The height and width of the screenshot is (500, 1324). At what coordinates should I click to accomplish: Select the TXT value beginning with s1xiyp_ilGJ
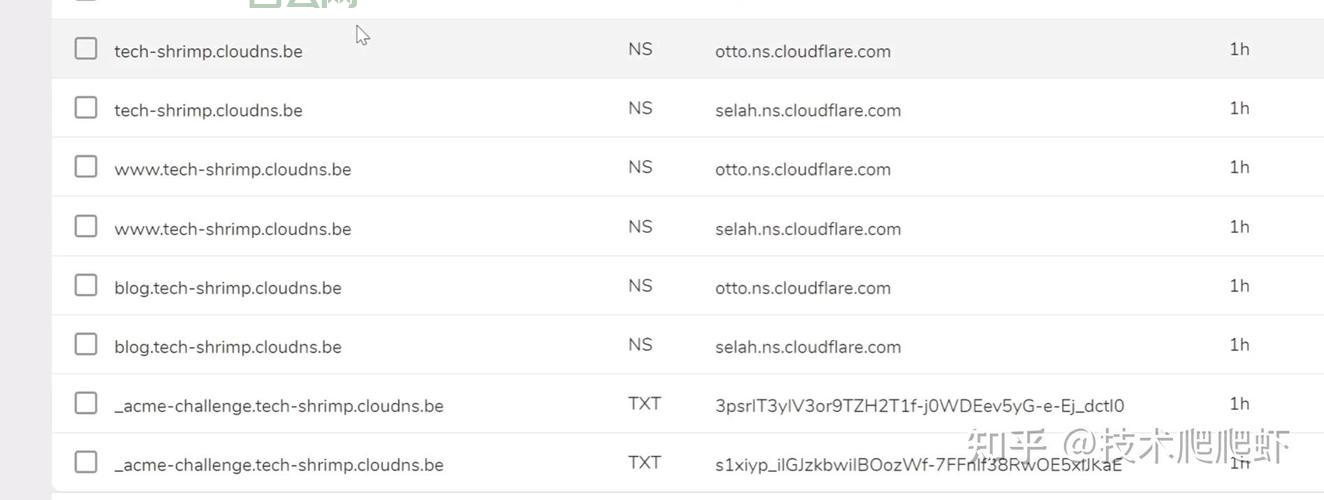(x=918, y=465)
